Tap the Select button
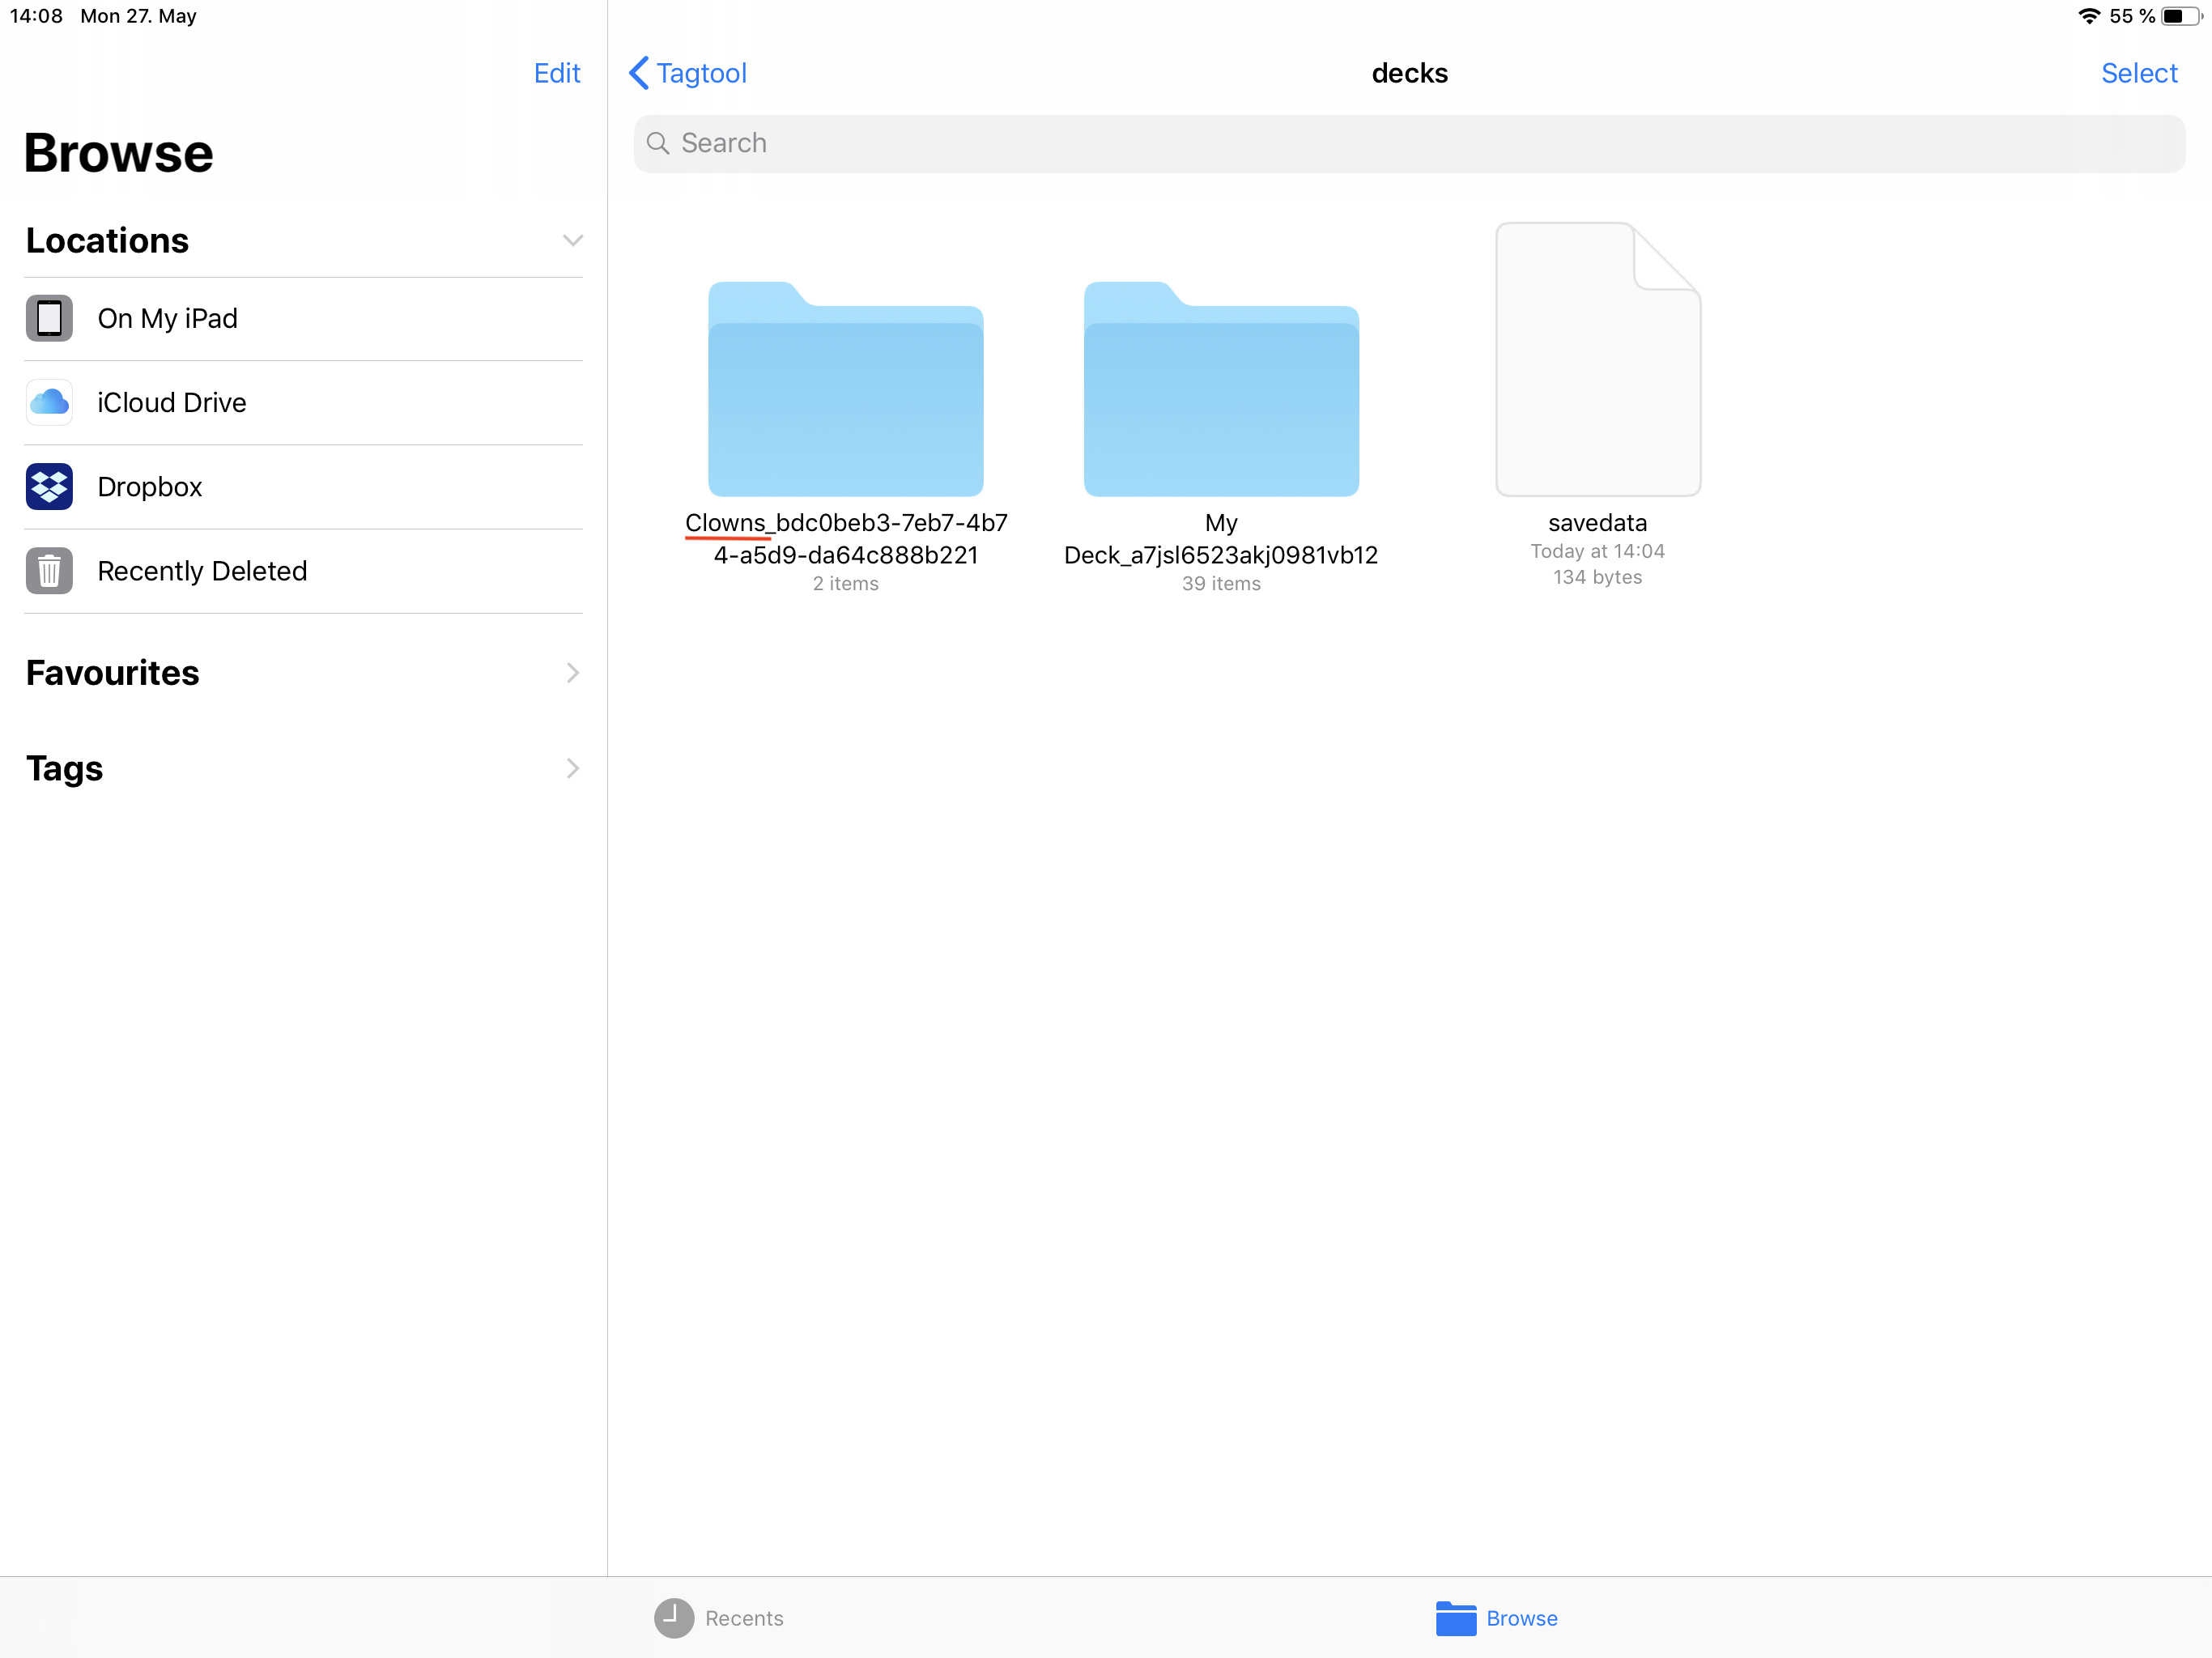Screen dimensions: 2212x1658 pyautogui.click(x=2138, y=73)
